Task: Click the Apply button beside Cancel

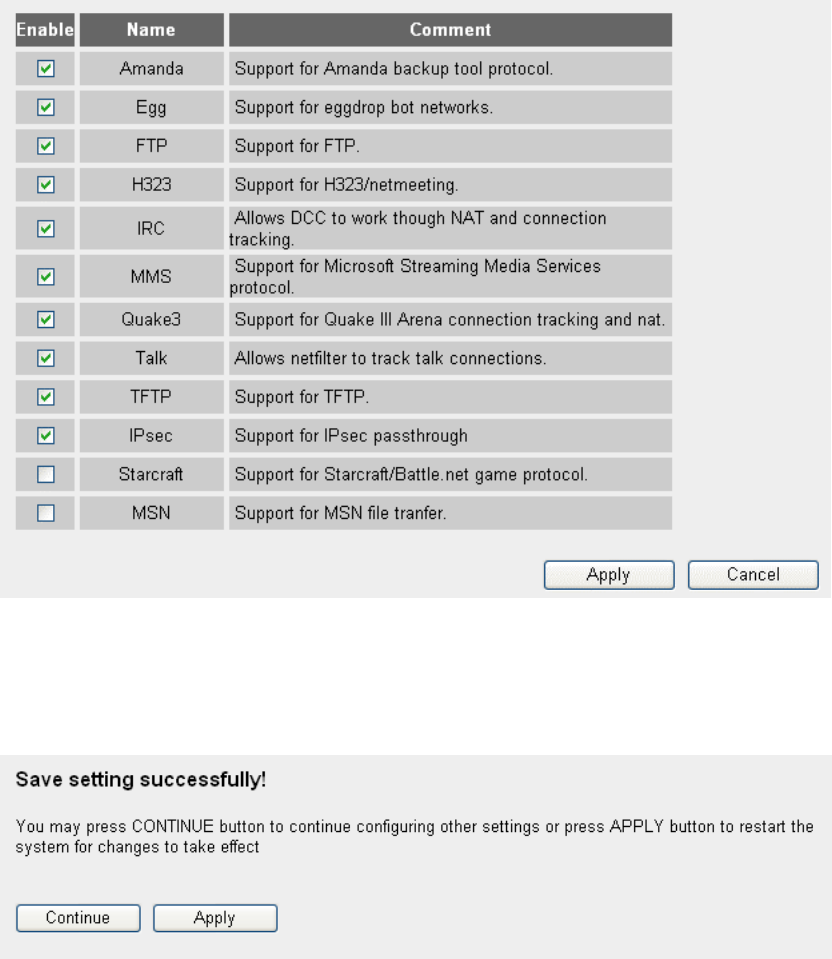Action: [x=609, y=575]
